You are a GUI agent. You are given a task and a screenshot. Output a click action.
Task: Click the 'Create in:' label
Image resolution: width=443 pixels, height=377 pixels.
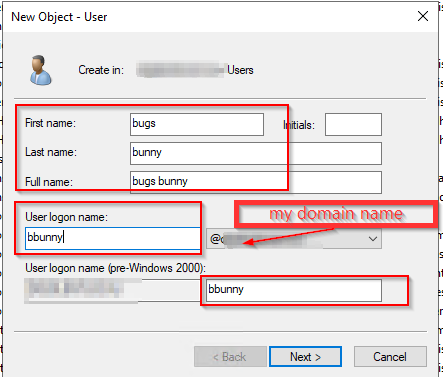(x=101, y=70)
